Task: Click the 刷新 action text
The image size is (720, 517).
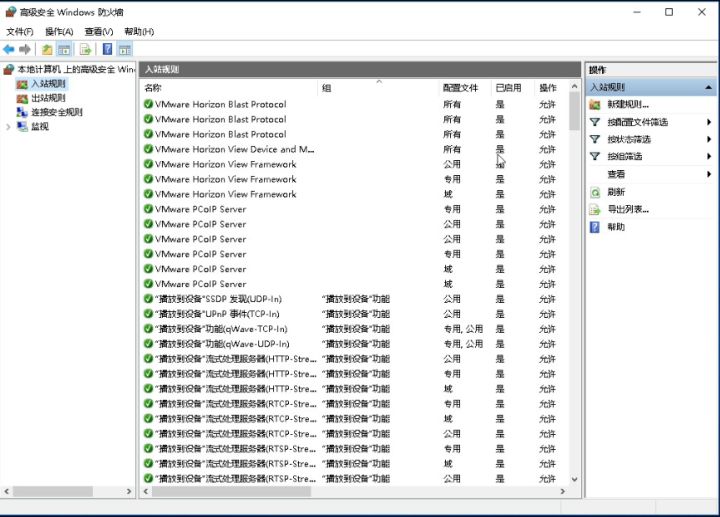Action: coord(616,192)
